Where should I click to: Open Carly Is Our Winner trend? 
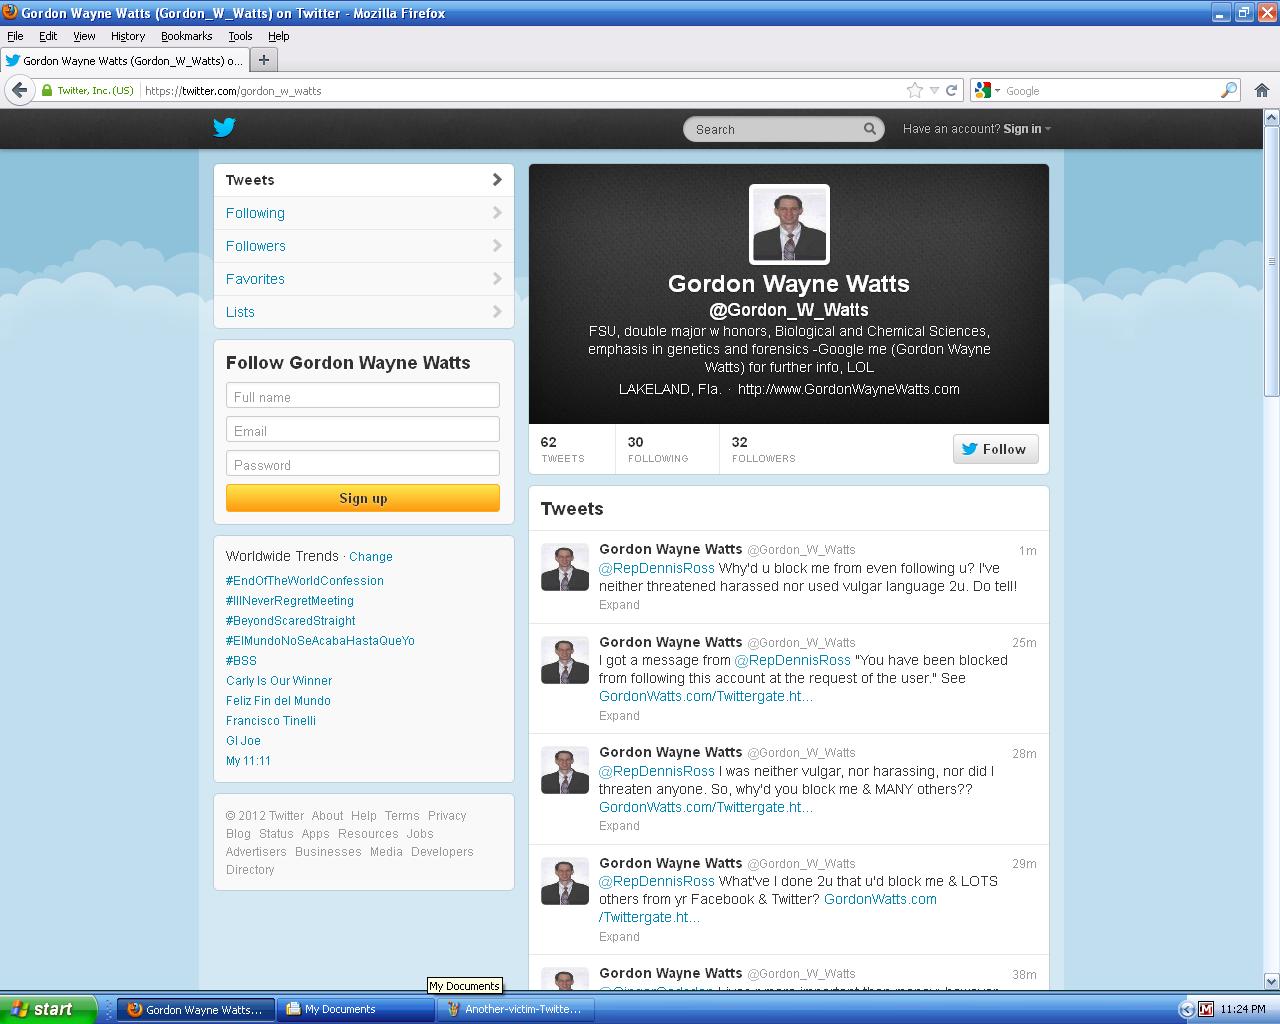pyautogui.click(x=279, y=681)
